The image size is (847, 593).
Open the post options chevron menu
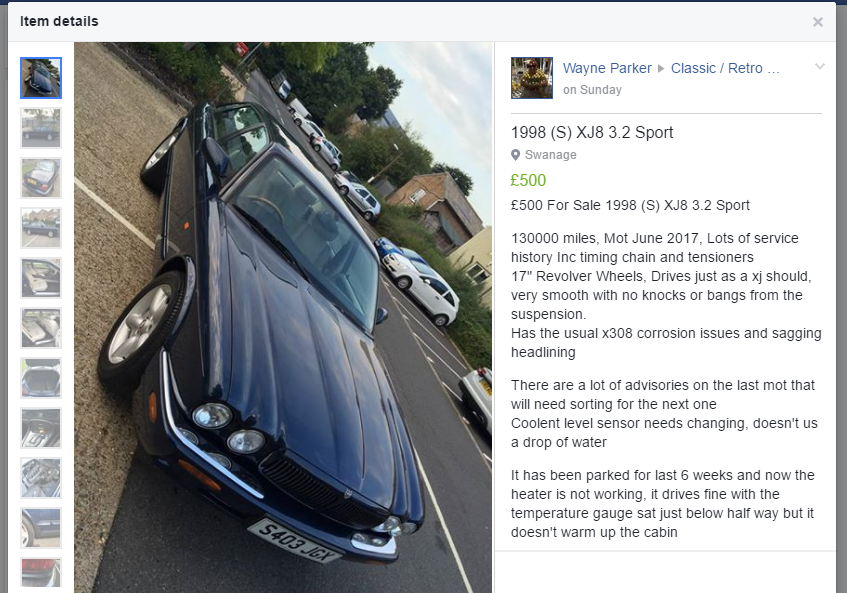[x=819, y=66]
